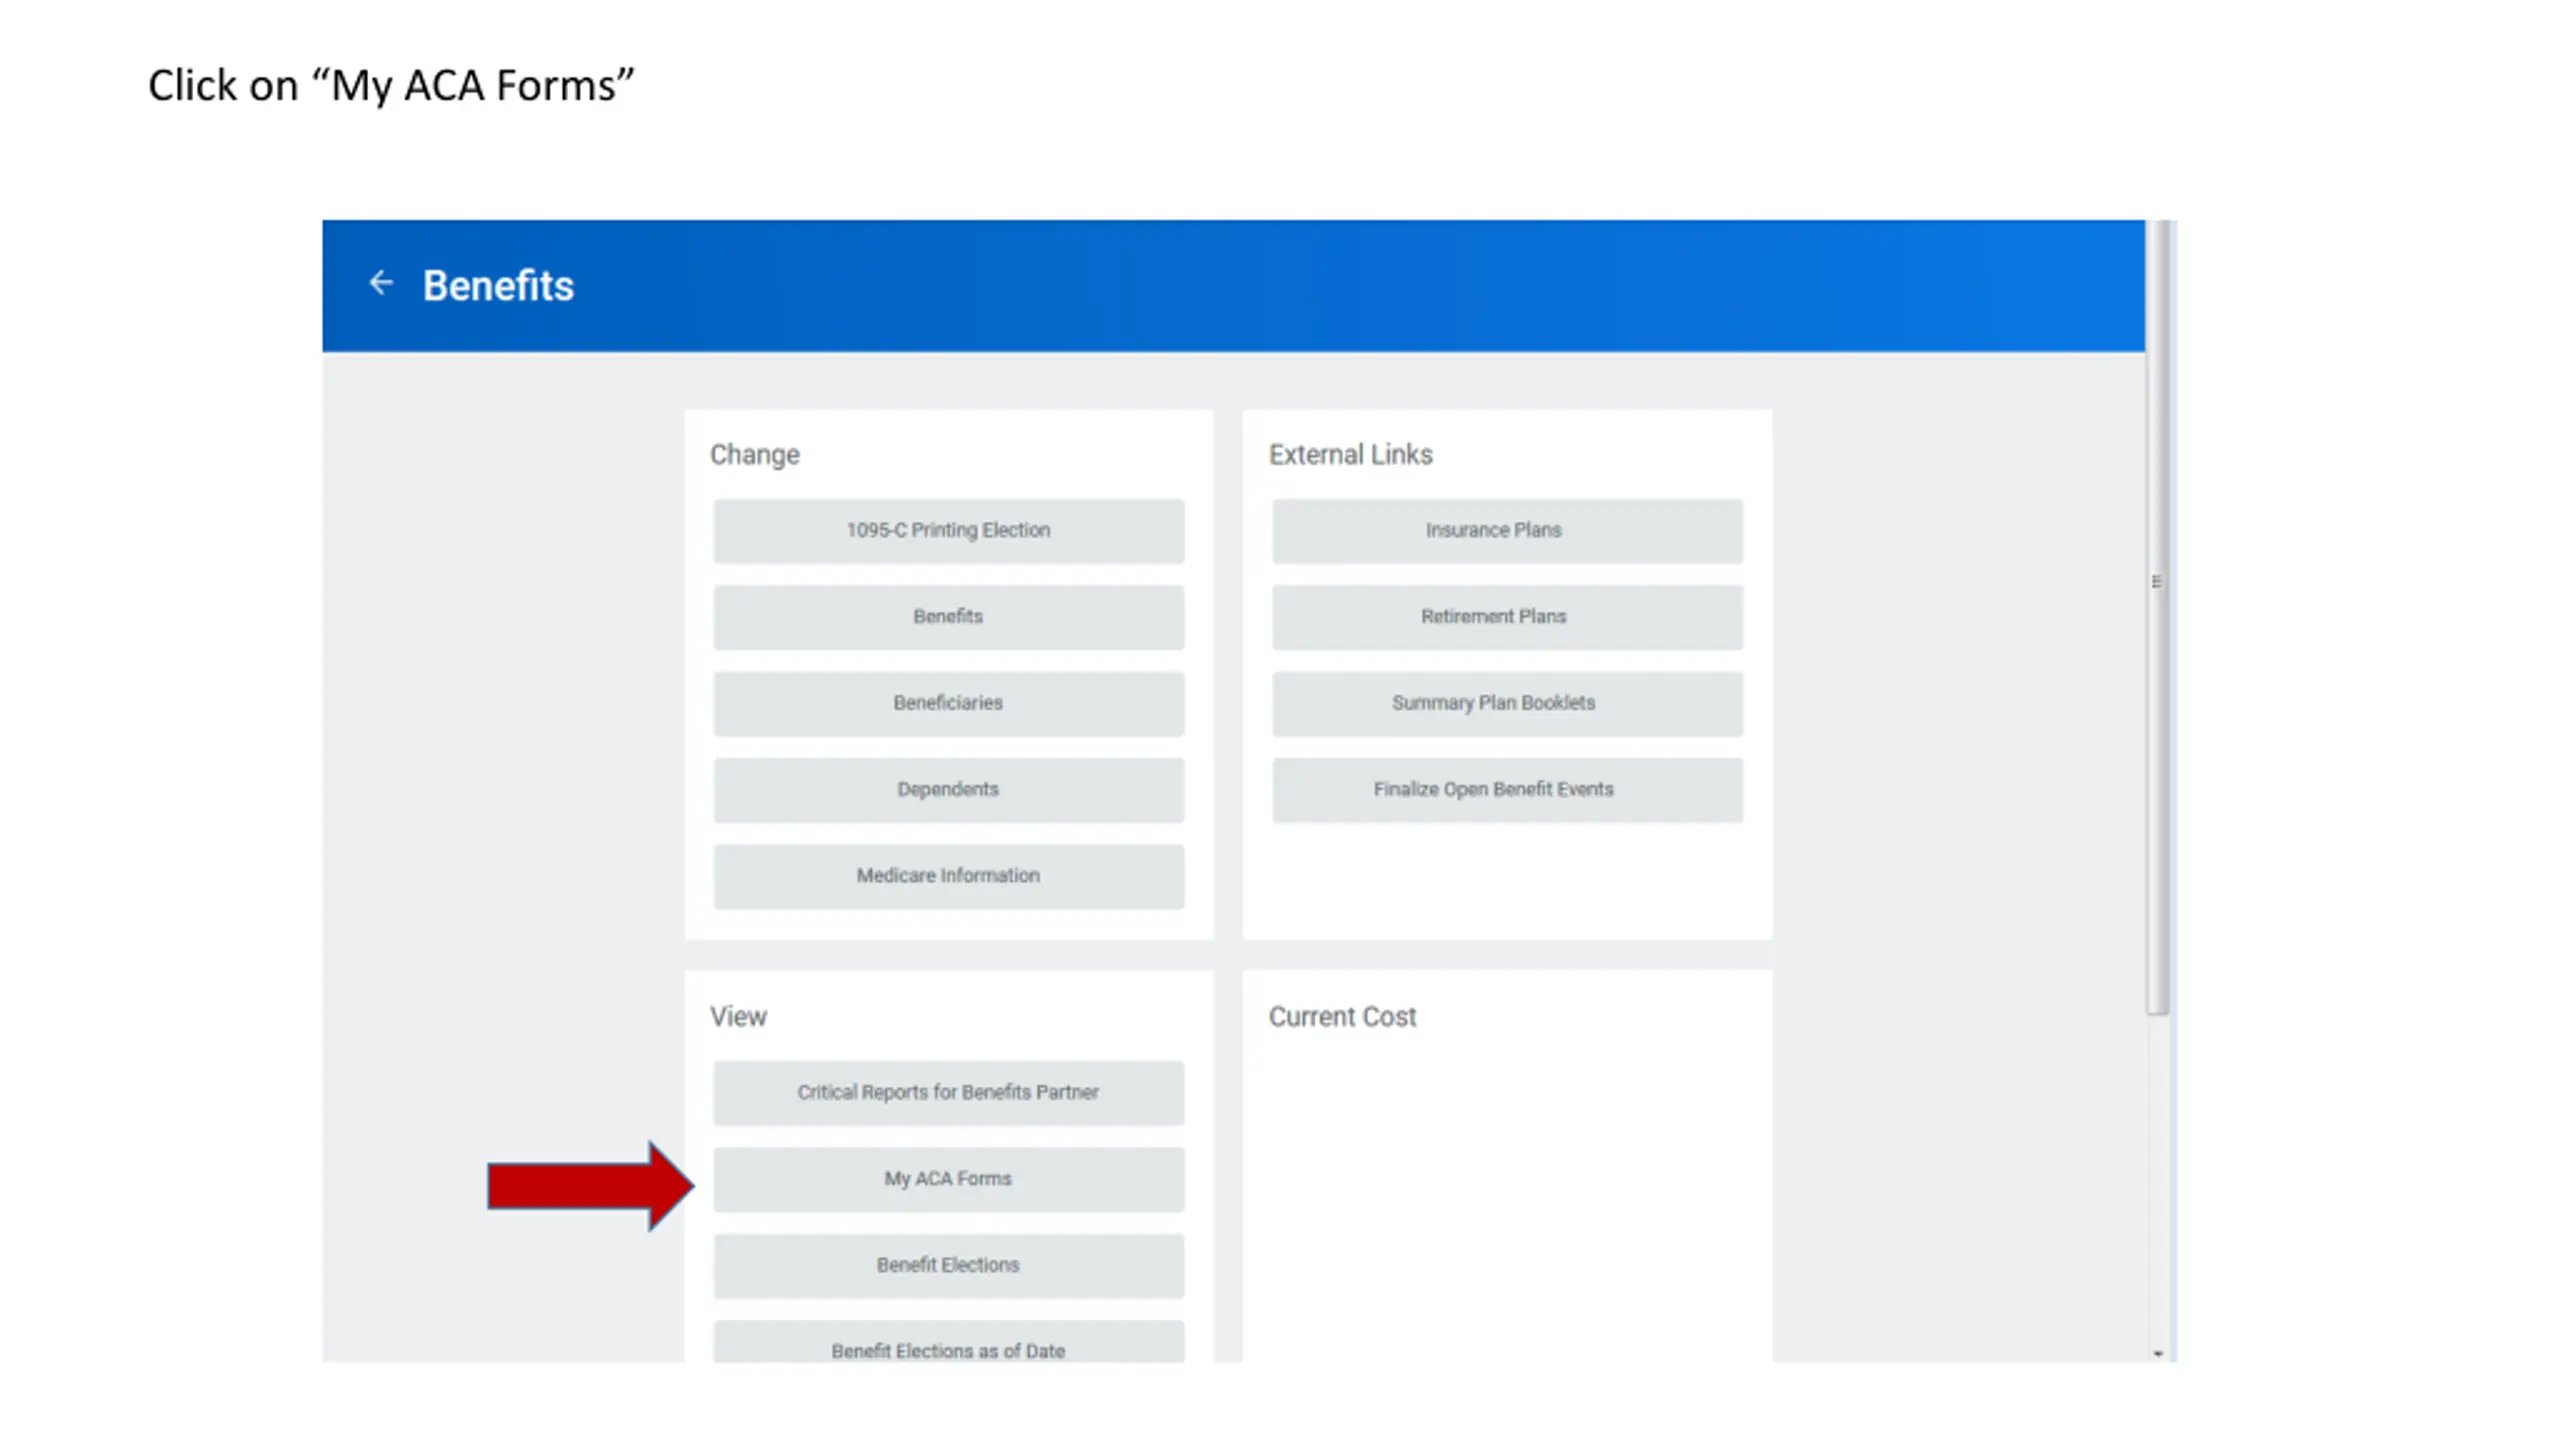Click the Change section heading
2560x1440 pixels.
[x=754, y=455]
